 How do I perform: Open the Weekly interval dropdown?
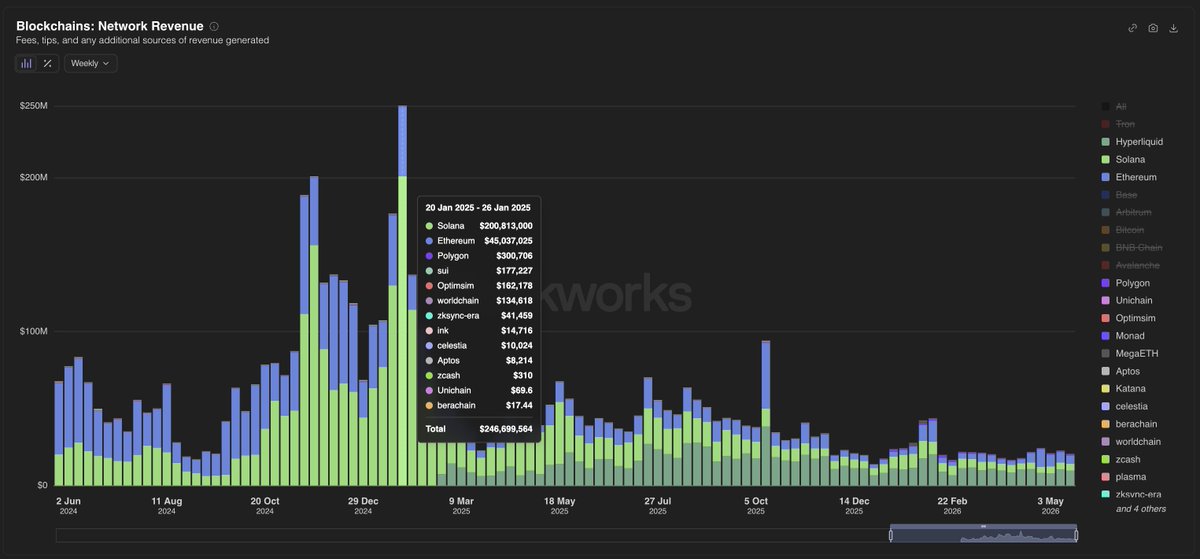pos(91,63)
